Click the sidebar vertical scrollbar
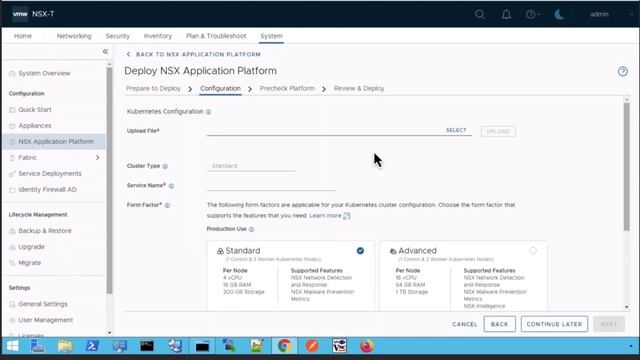Screen dimensions: 640x360 click(x=109, y=180)
